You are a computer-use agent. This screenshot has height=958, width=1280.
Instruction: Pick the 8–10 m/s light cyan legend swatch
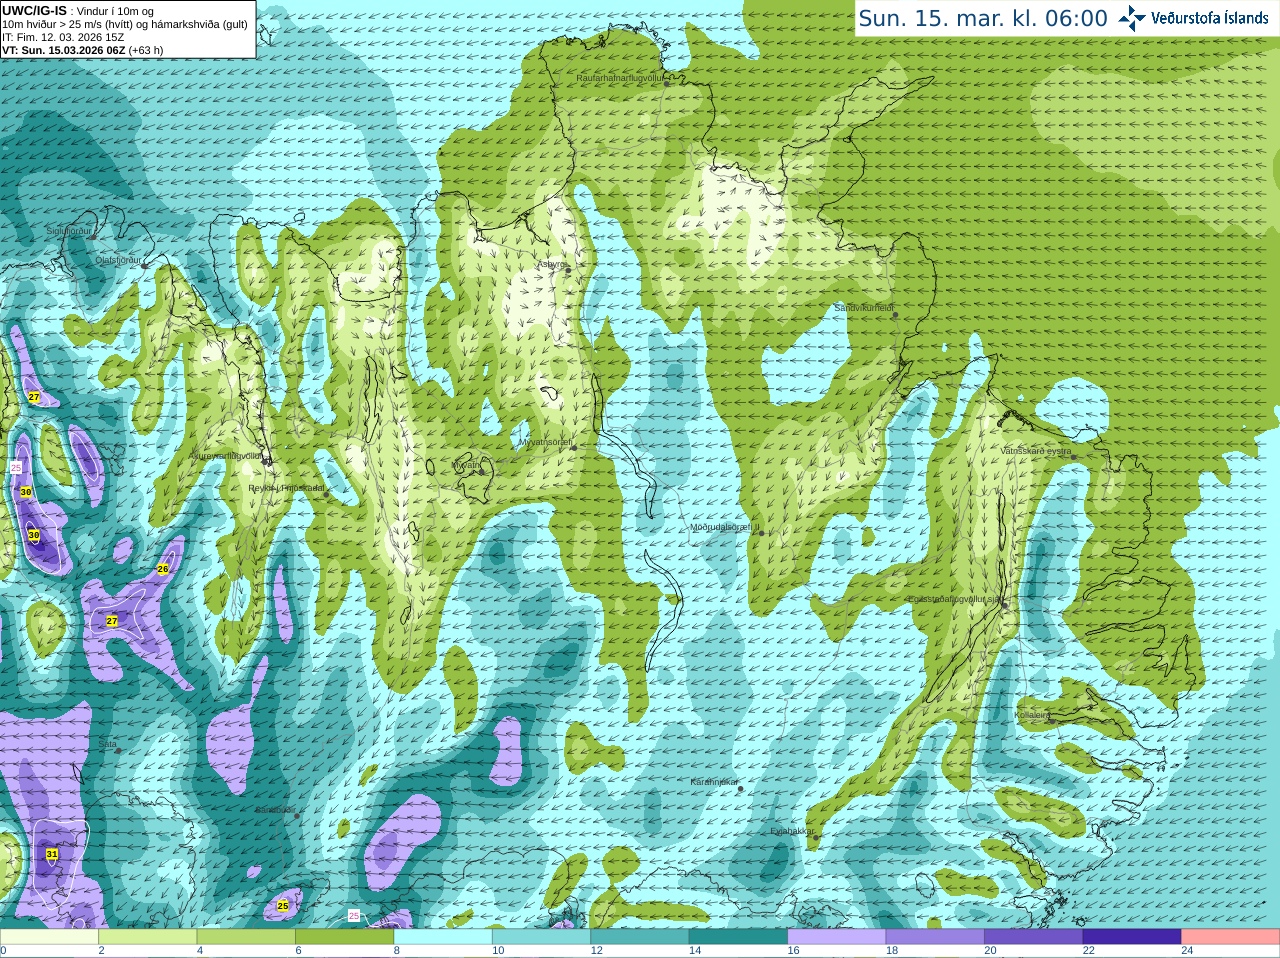[443, 937]
